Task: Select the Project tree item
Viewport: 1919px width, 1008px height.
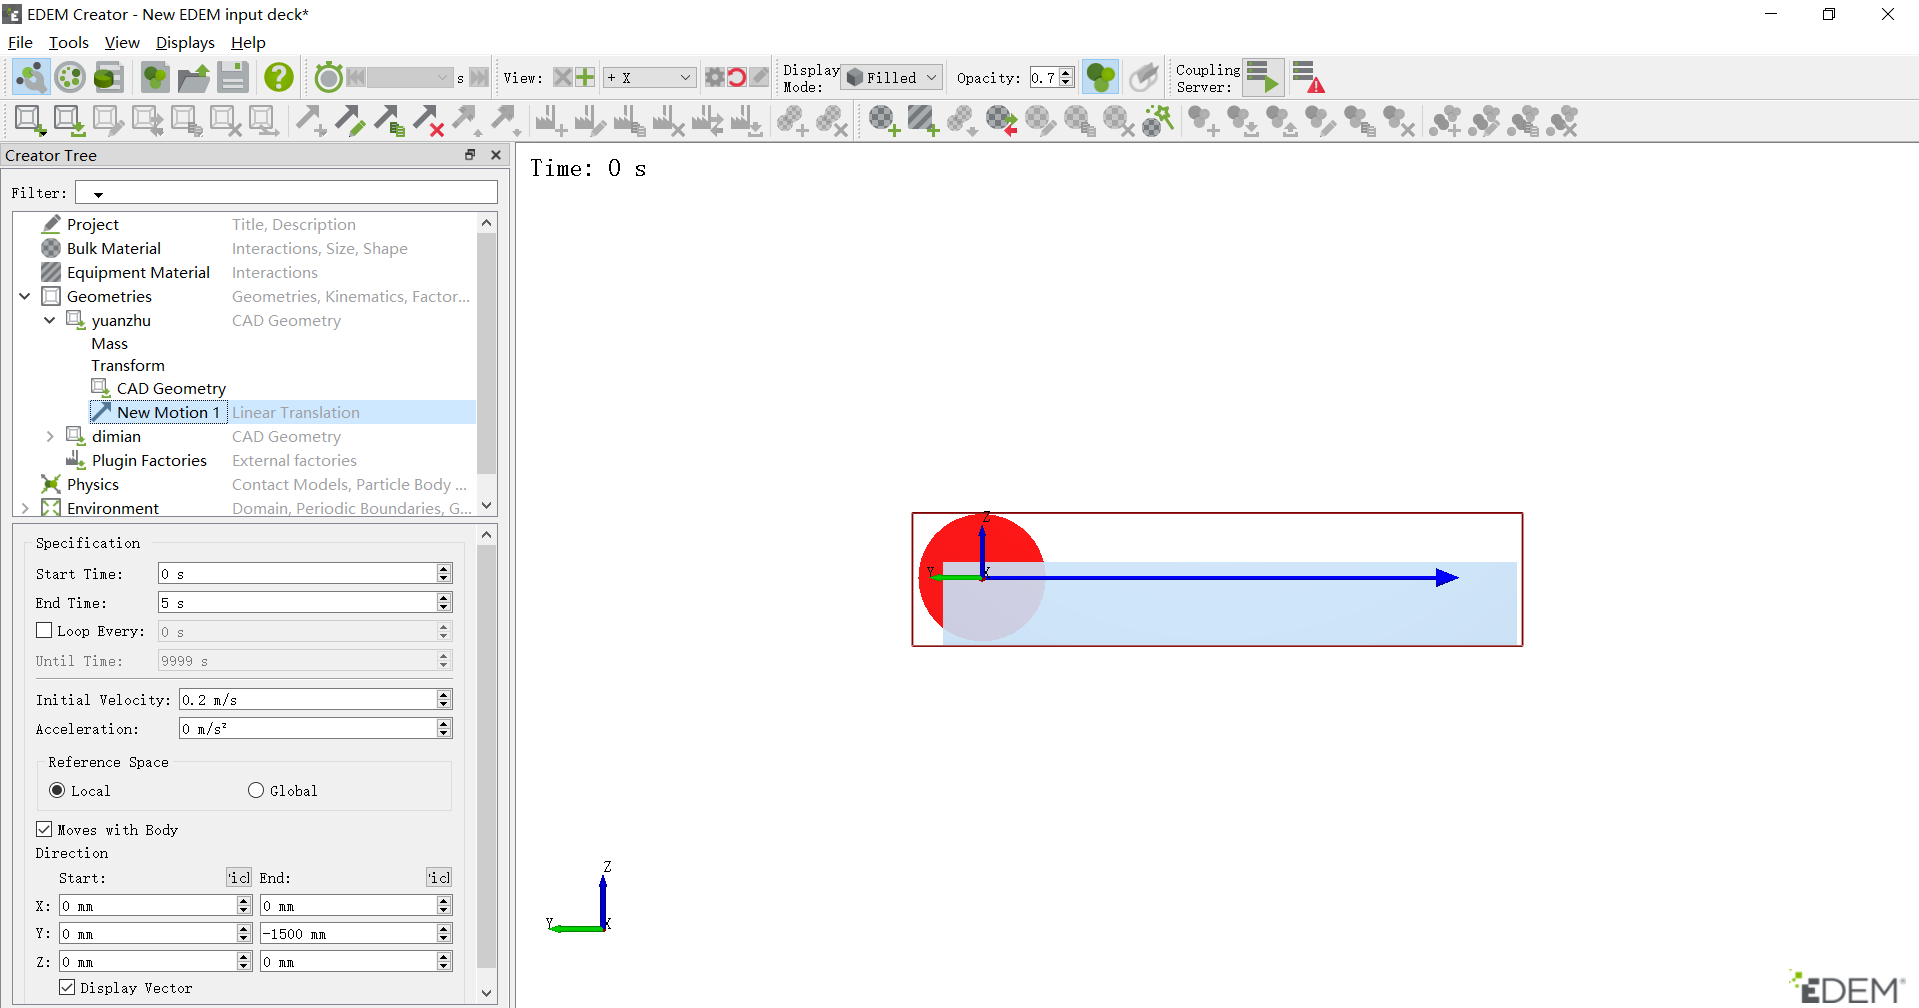Action: click(92, 224)
